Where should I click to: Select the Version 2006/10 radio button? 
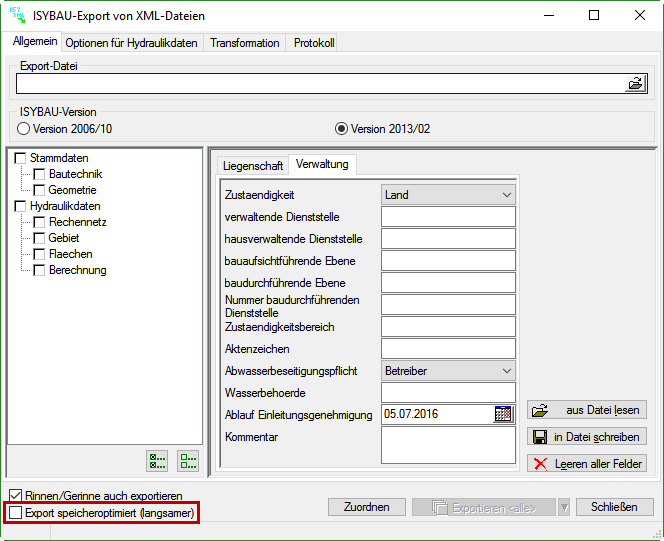(x=23, y=129)
